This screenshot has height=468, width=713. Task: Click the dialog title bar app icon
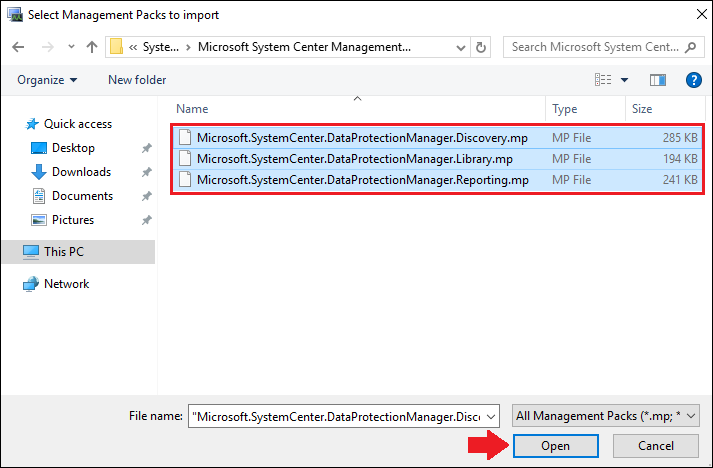tap(15, 14)
